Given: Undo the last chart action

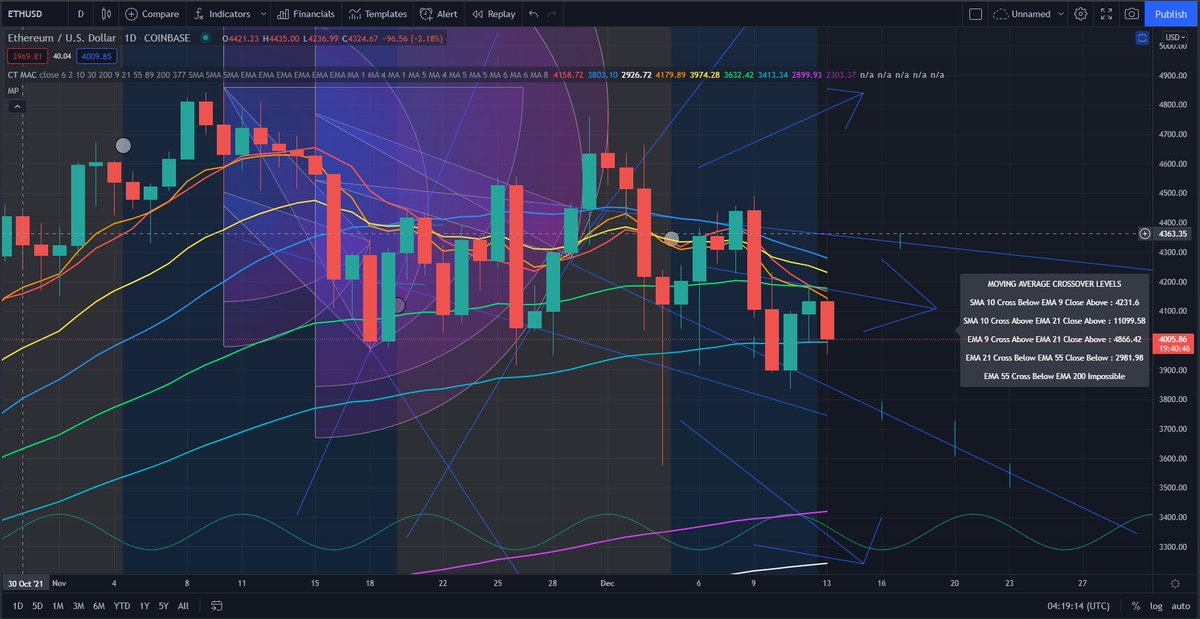Looking at the screenshot, I should click(x=534, y=14).
